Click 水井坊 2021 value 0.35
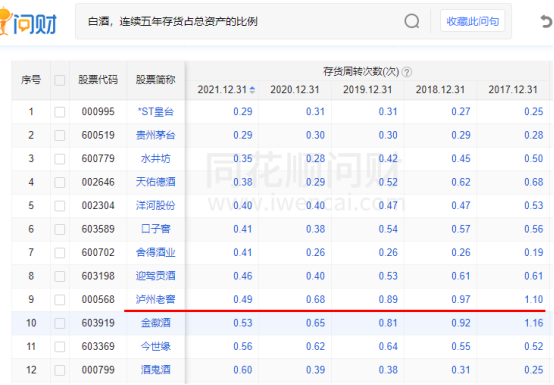 coord(243,159)
